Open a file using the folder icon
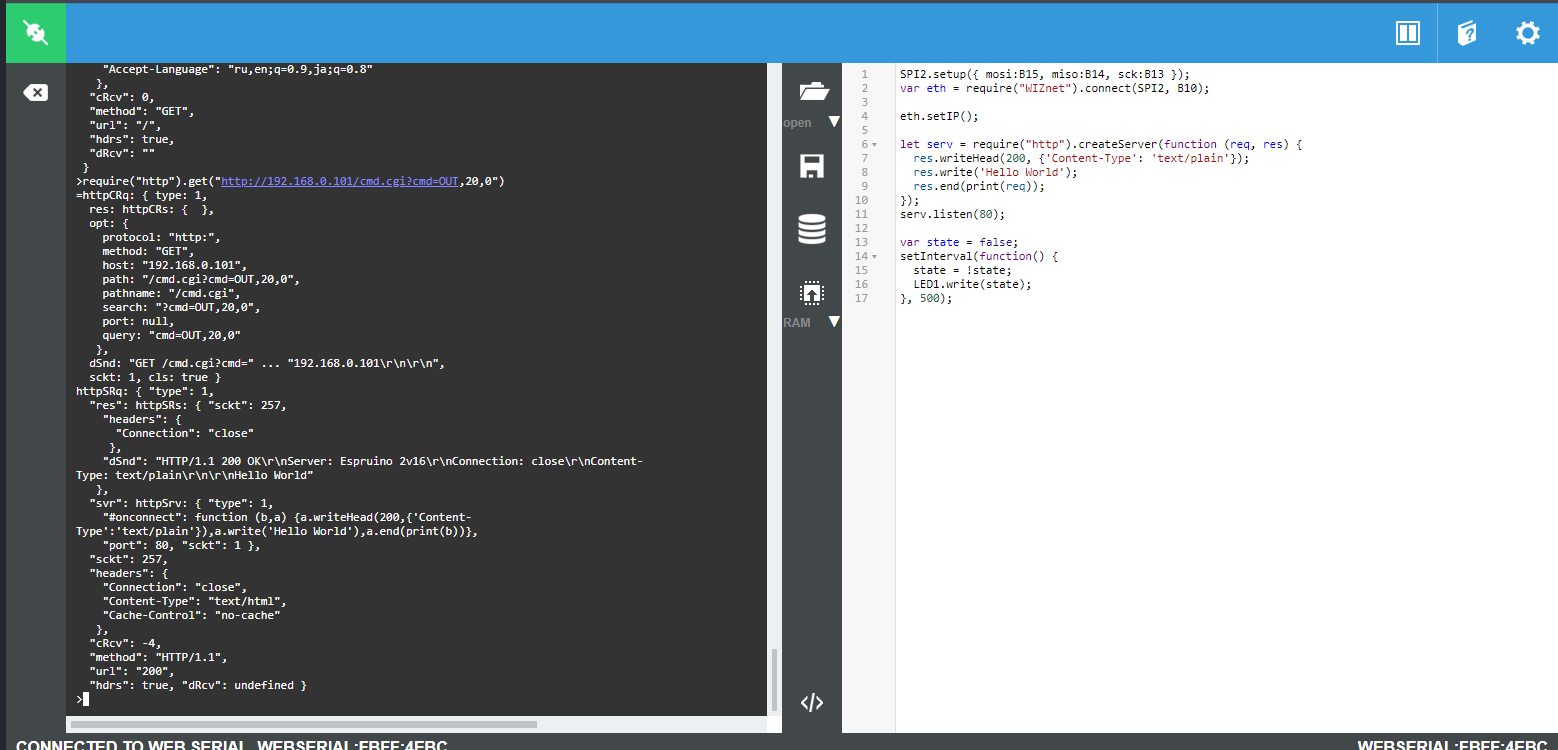Screen dimensions: 1558x750 coord(814,92)
